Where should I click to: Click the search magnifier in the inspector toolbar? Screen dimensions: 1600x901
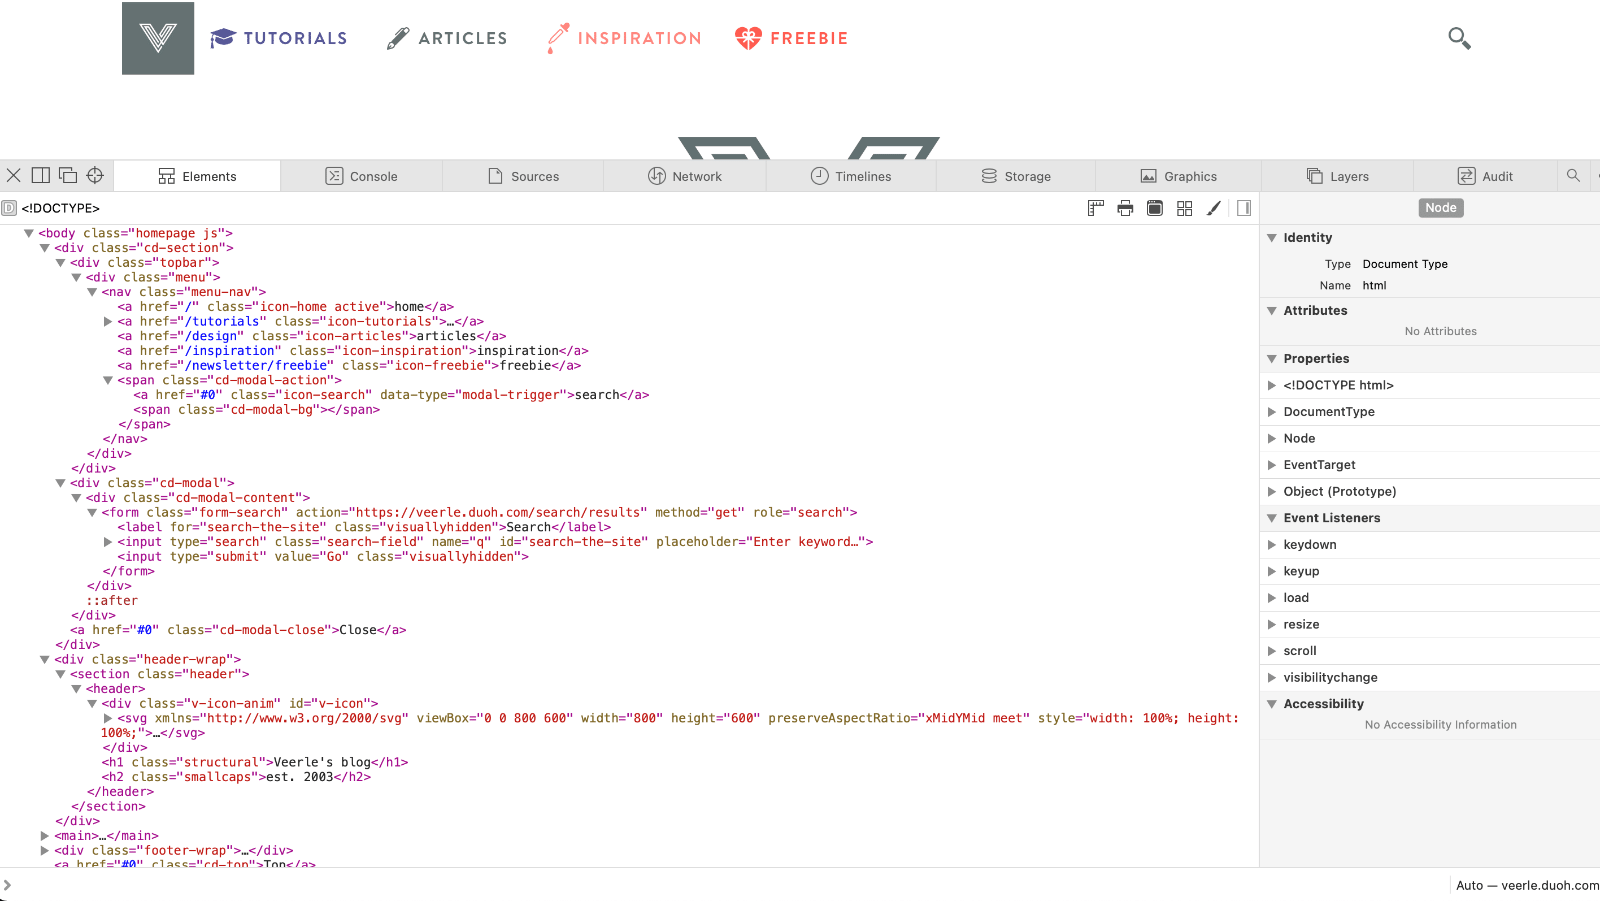(1573, 175)
